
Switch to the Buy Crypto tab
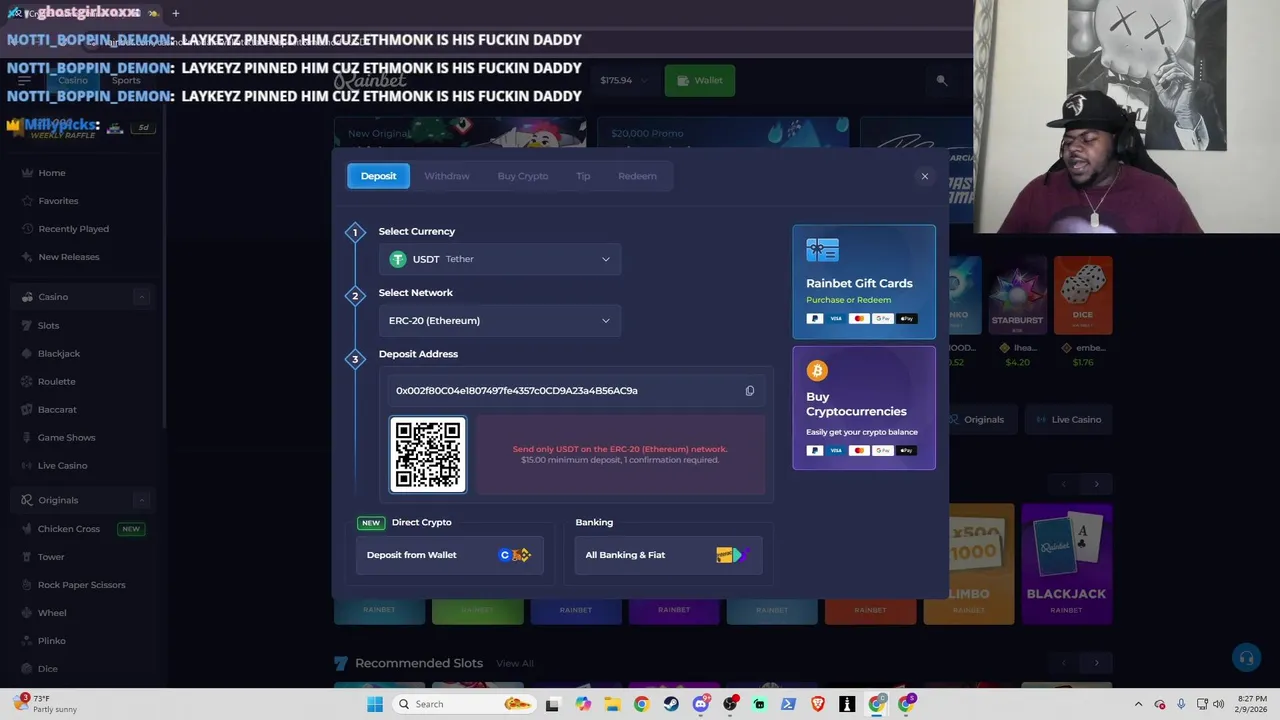coord(523,176)
